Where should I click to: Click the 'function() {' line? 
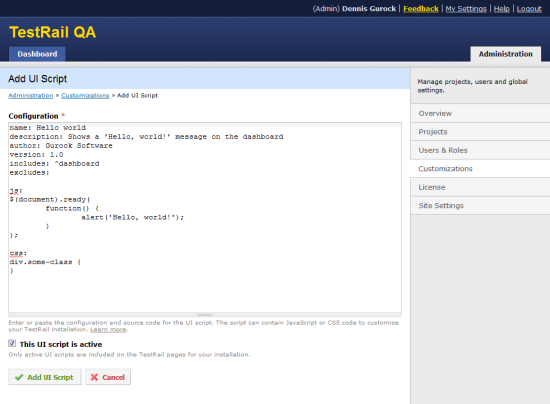coord(72,209)
